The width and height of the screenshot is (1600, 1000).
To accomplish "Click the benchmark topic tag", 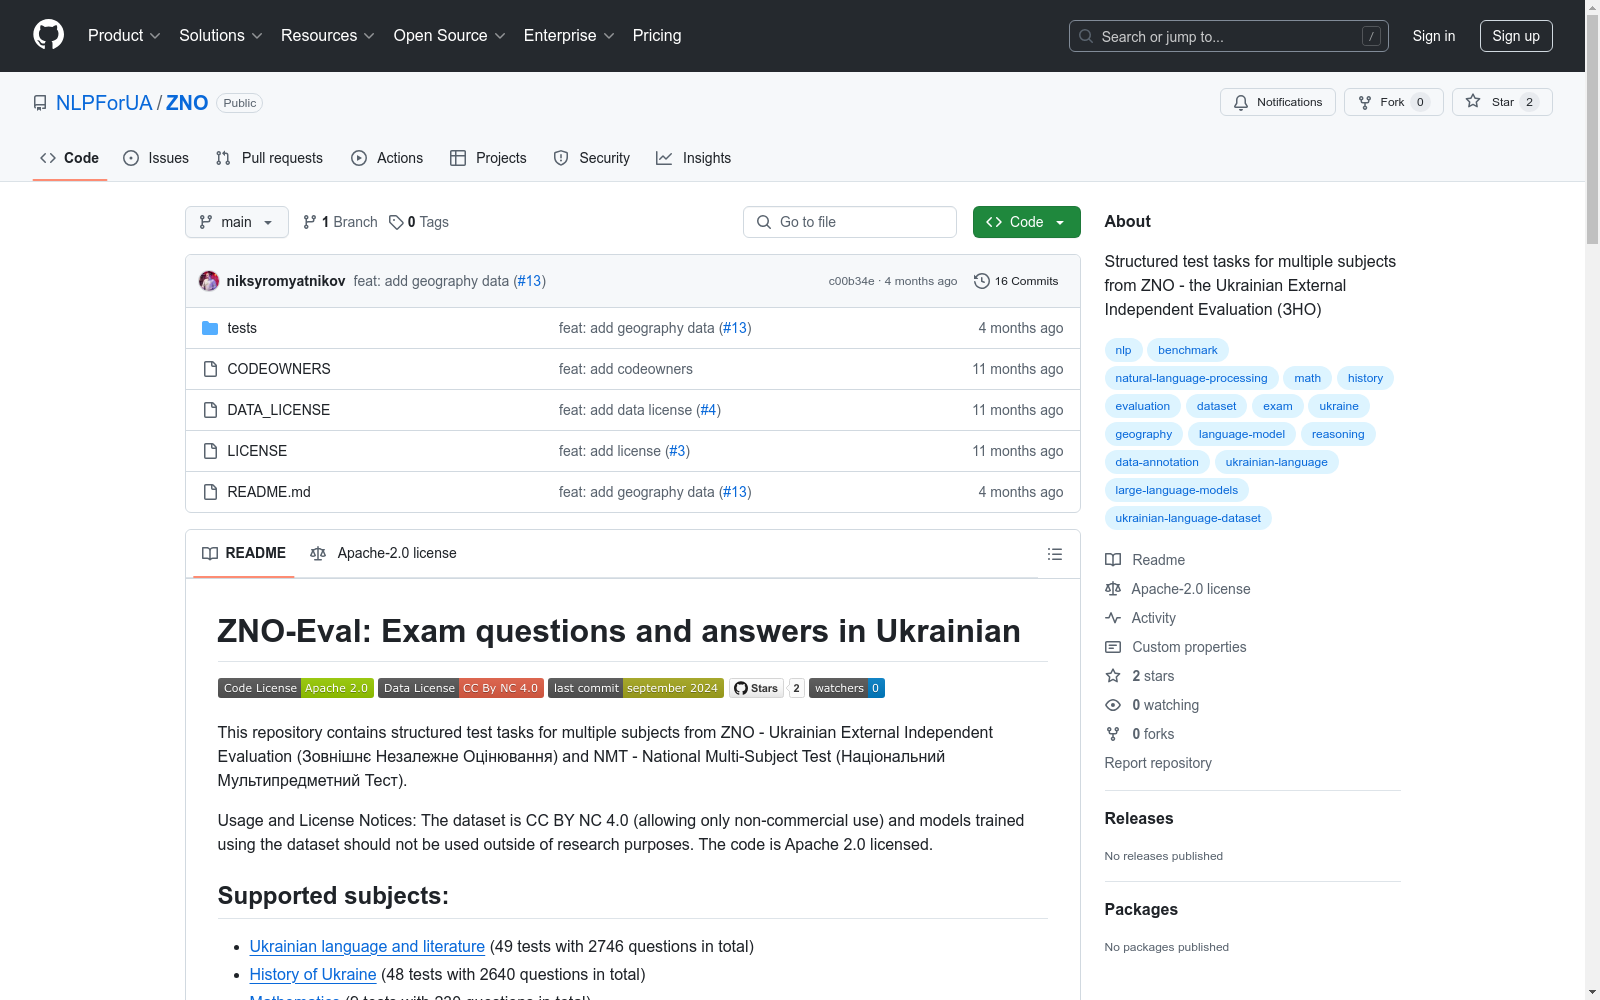I will click(x=1188, y=350).
